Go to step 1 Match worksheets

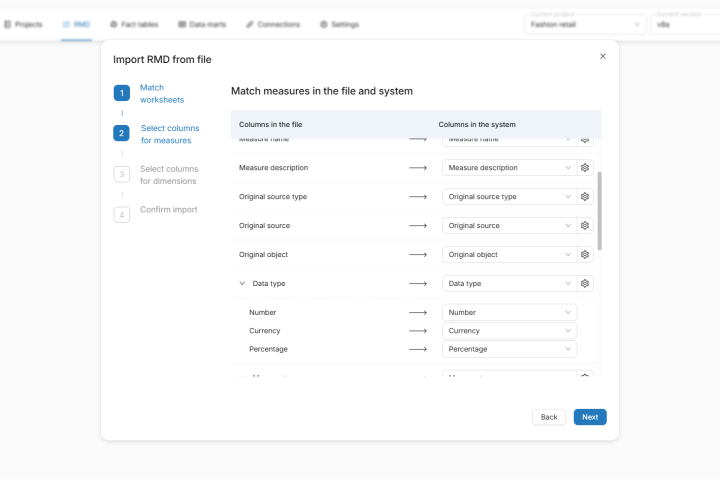tap(161, 94)
